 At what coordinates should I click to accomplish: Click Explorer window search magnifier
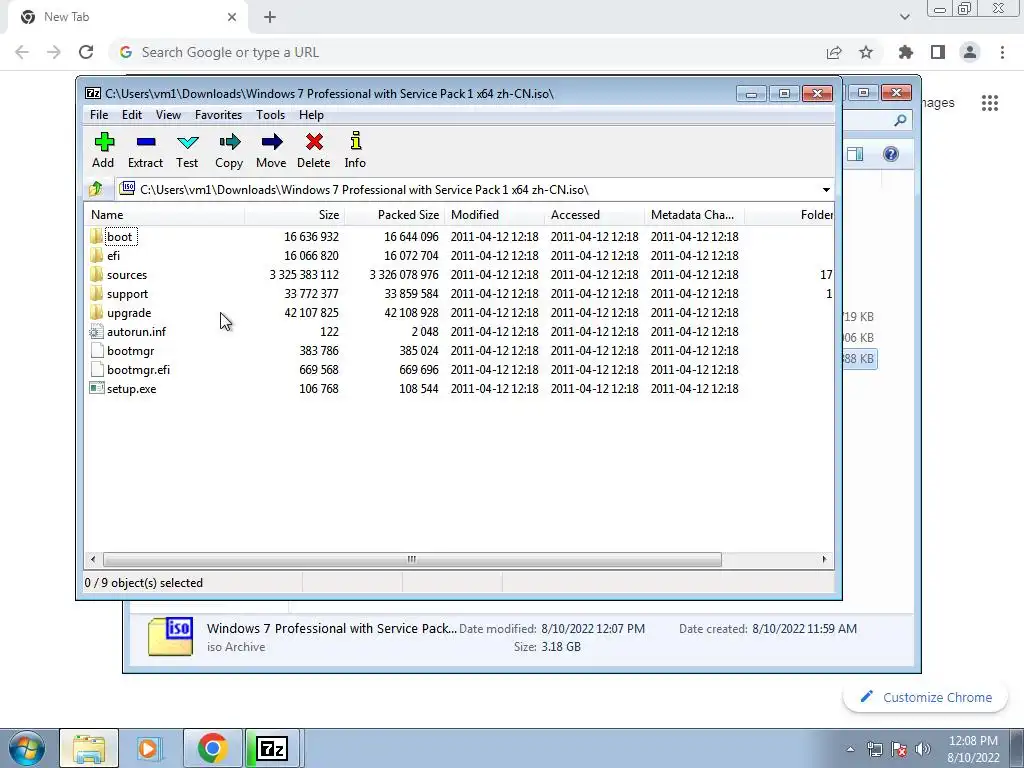tap(901, 120)
